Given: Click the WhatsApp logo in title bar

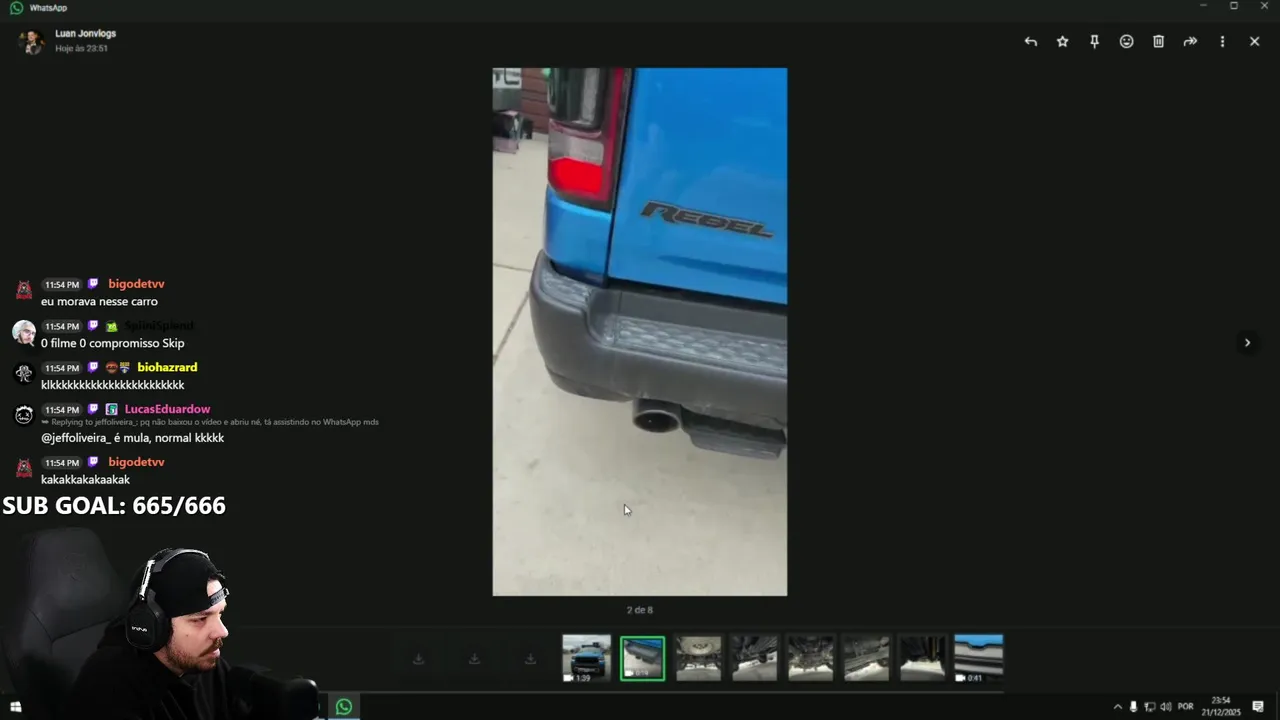Looking at the screenshot, I should point(16,7).
